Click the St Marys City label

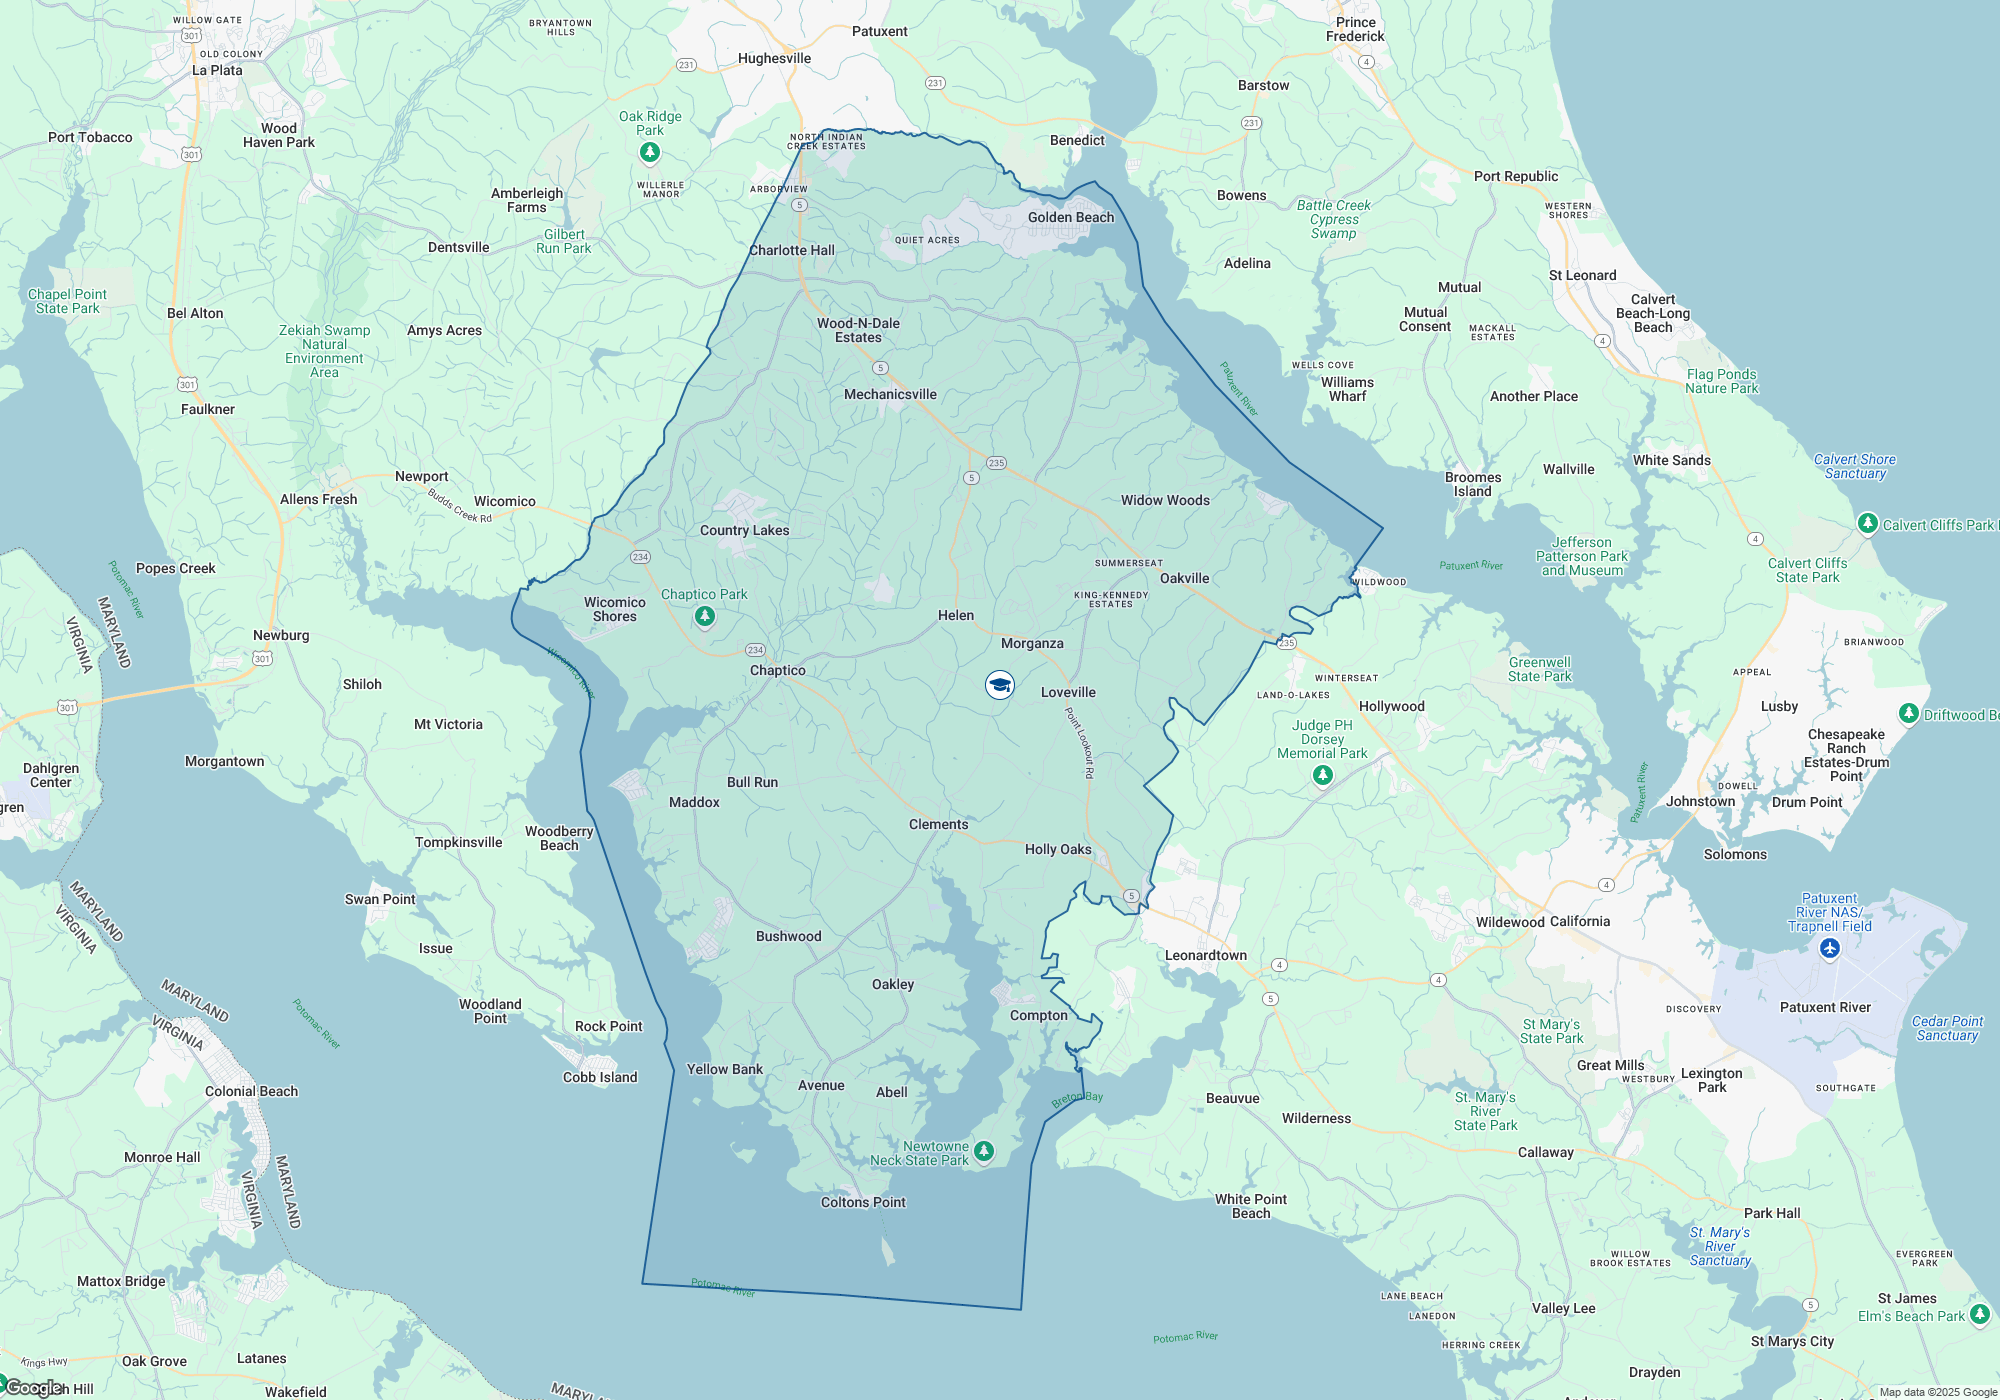click(1792, 1341)
